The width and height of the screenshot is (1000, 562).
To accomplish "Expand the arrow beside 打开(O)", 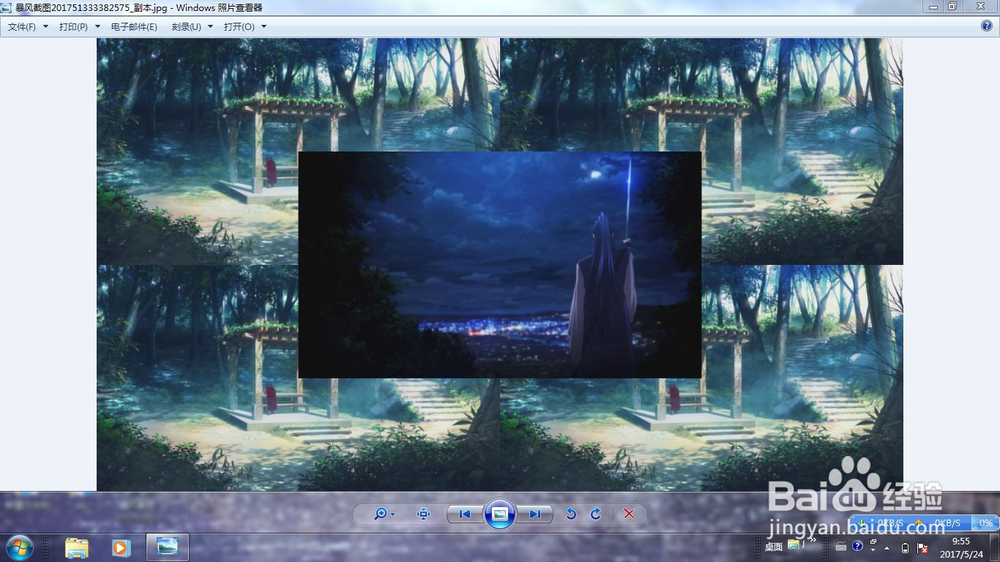I will [264, 27].
